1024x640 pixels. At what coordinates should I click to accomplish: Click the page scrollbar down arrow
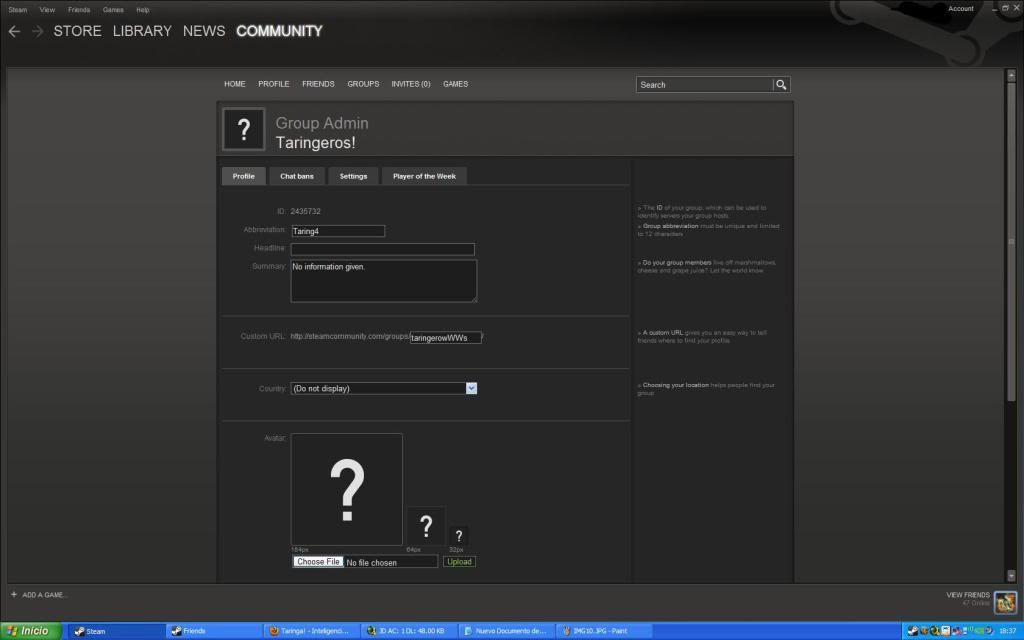[1012, 575]
